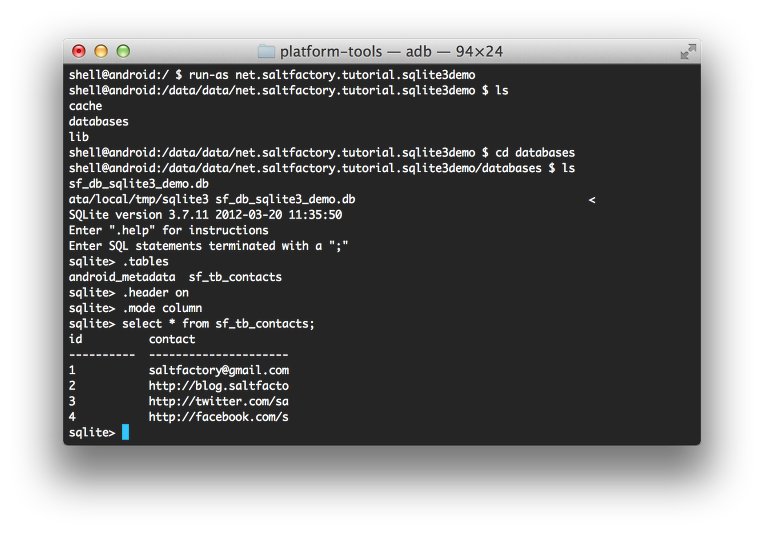Click the green zoom window button
Image resolution: width=764 pixels, height=533 pixels.
click(123, 51)
